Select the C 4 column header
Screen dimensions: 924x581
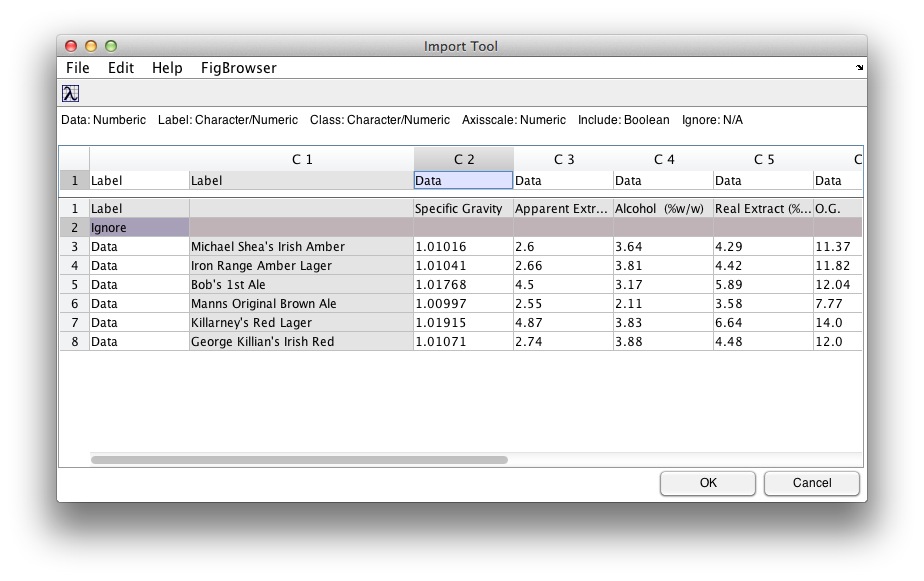[663, 159]
